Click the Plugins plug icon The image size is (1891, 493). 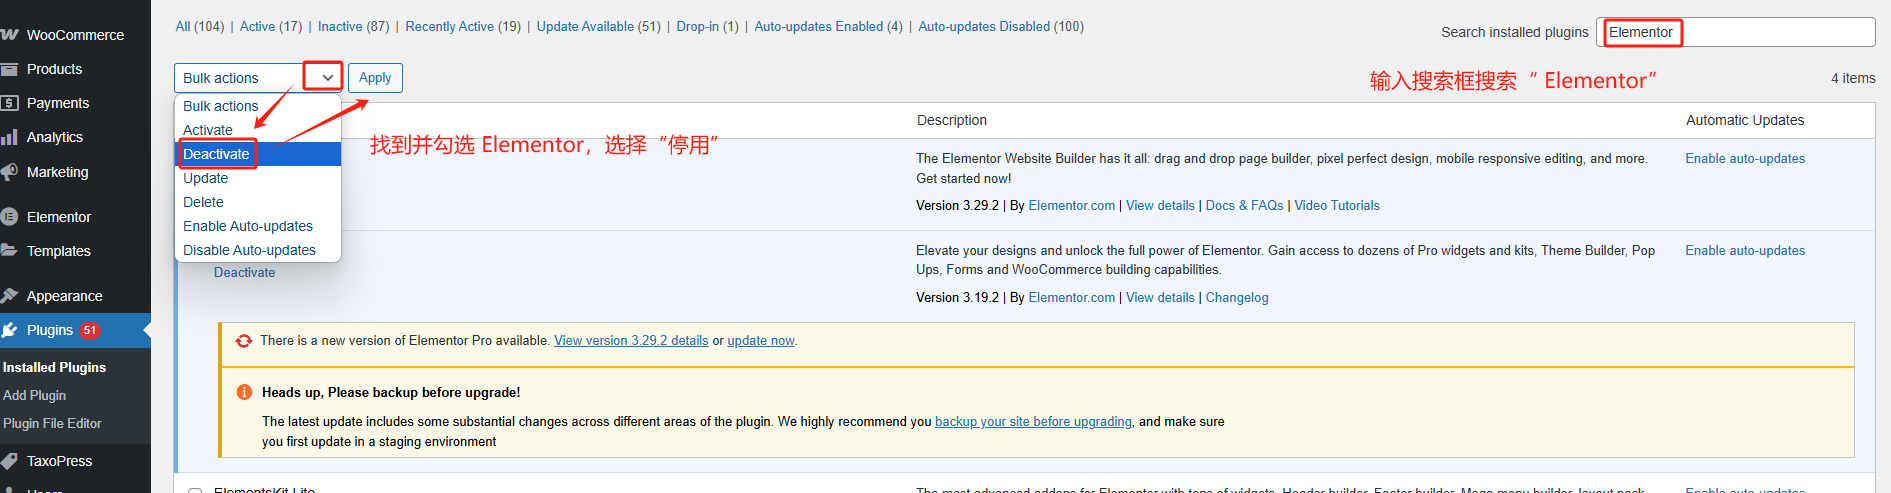[9, 330]
